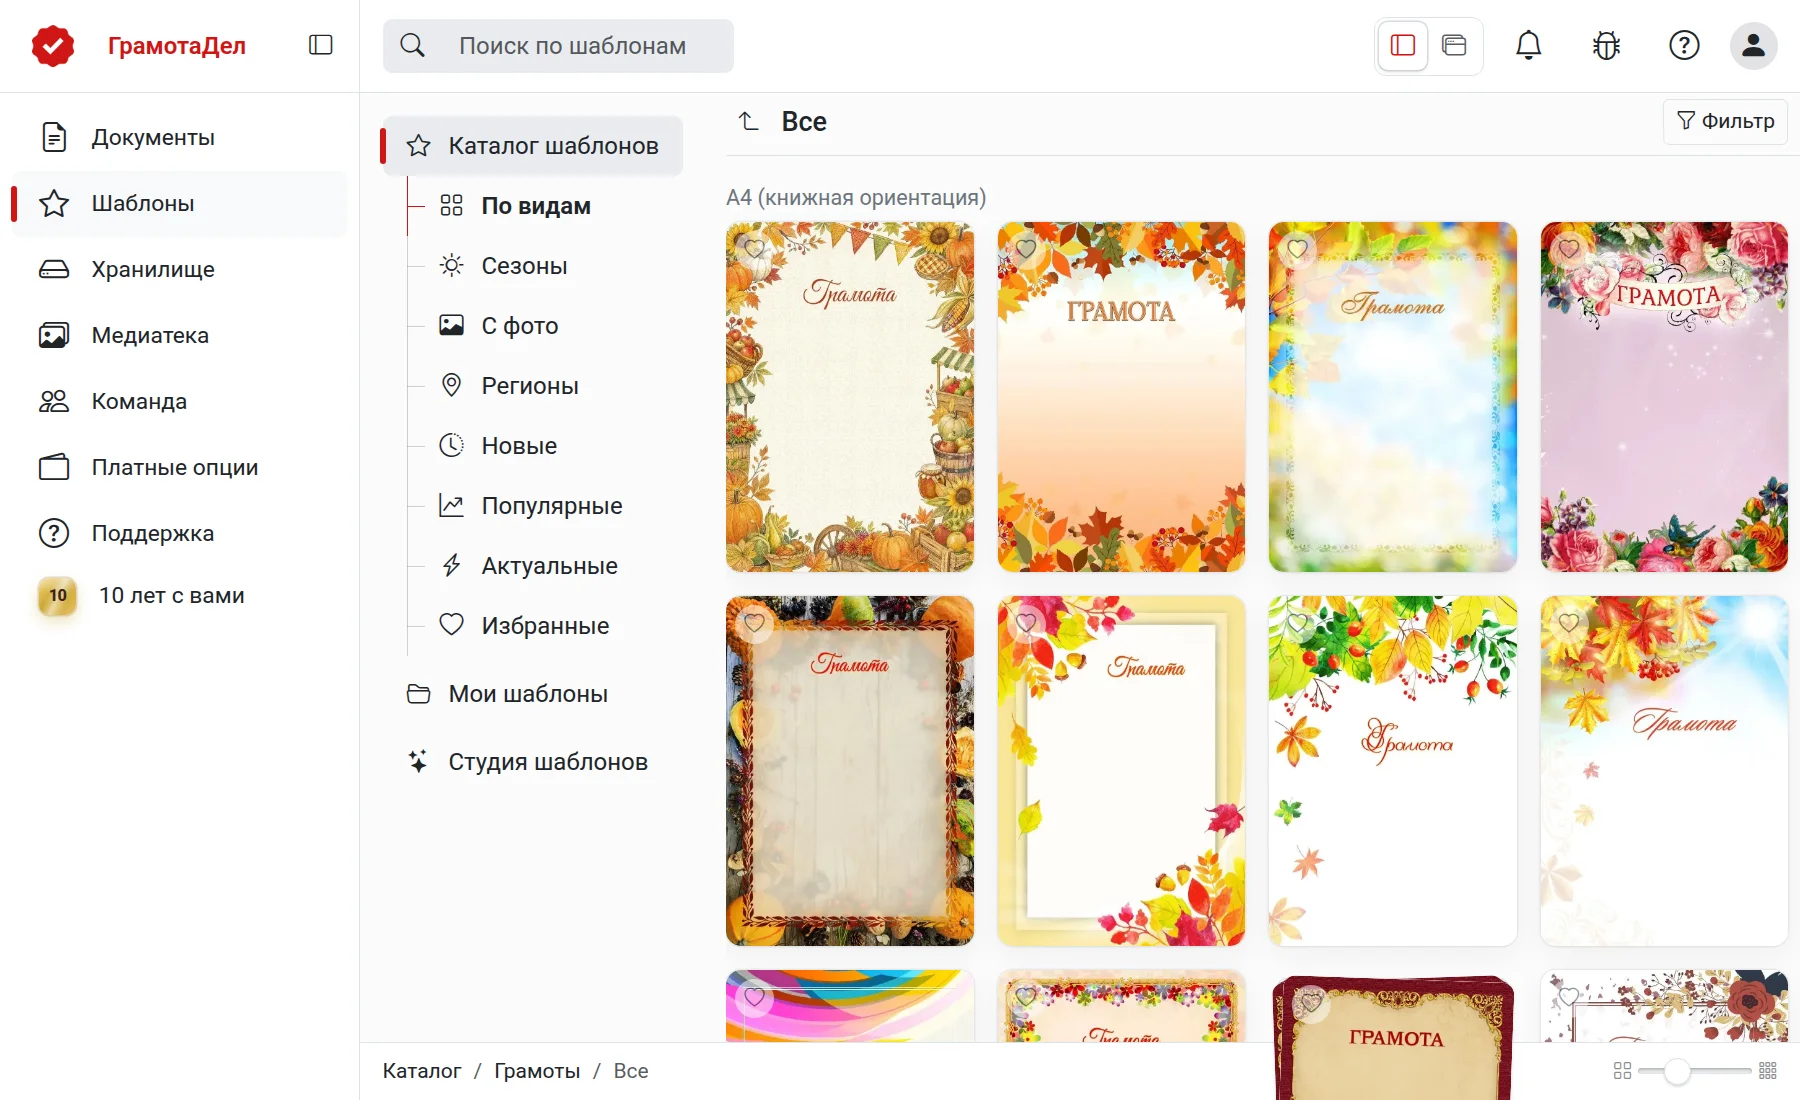Click the А4 (книжная ориентация) section label
Screen dimensions: 1800x1100
[856, 198]
